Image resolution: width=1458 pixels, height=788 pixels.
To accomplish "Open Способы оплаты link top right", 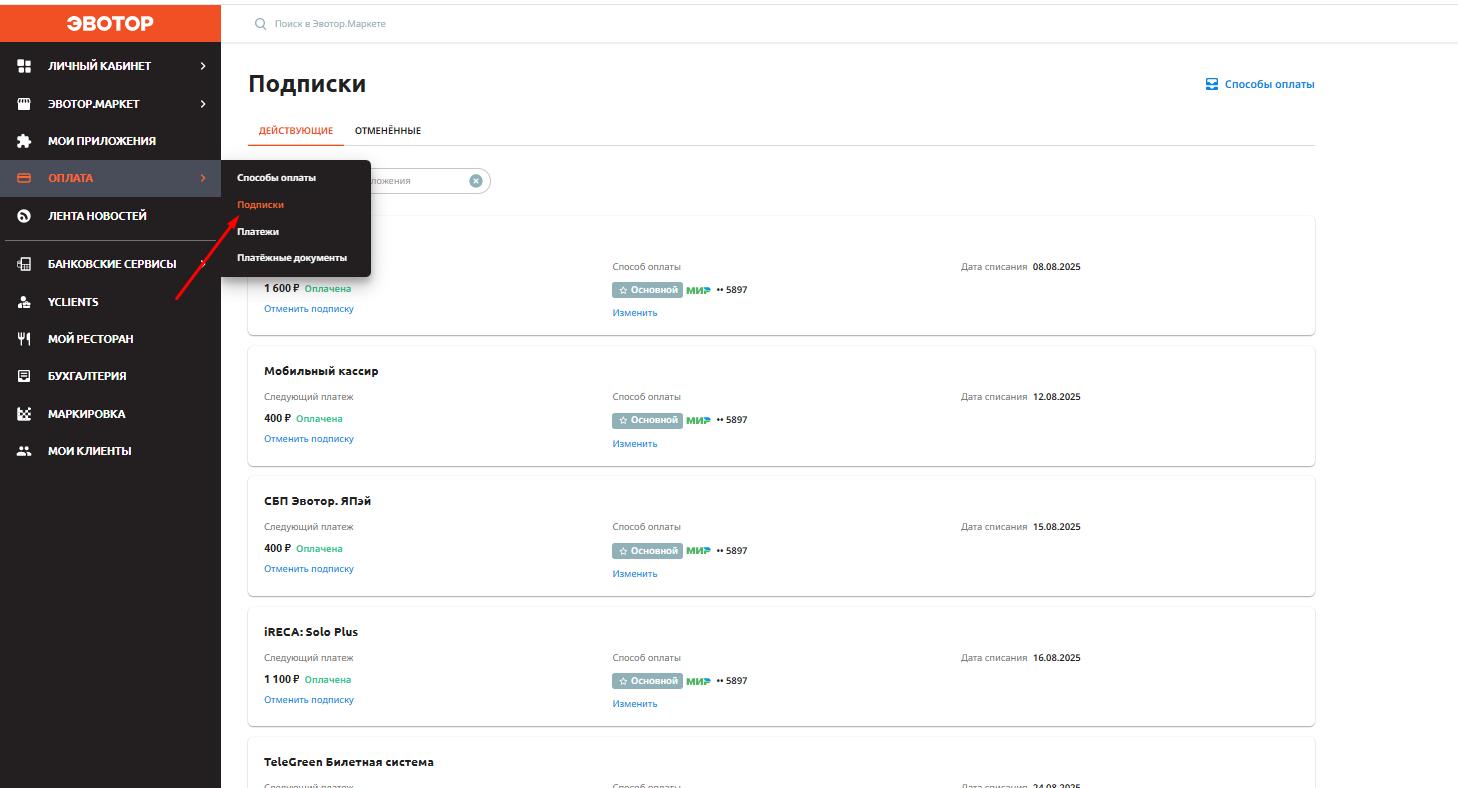I will (x=1269, y=84).
